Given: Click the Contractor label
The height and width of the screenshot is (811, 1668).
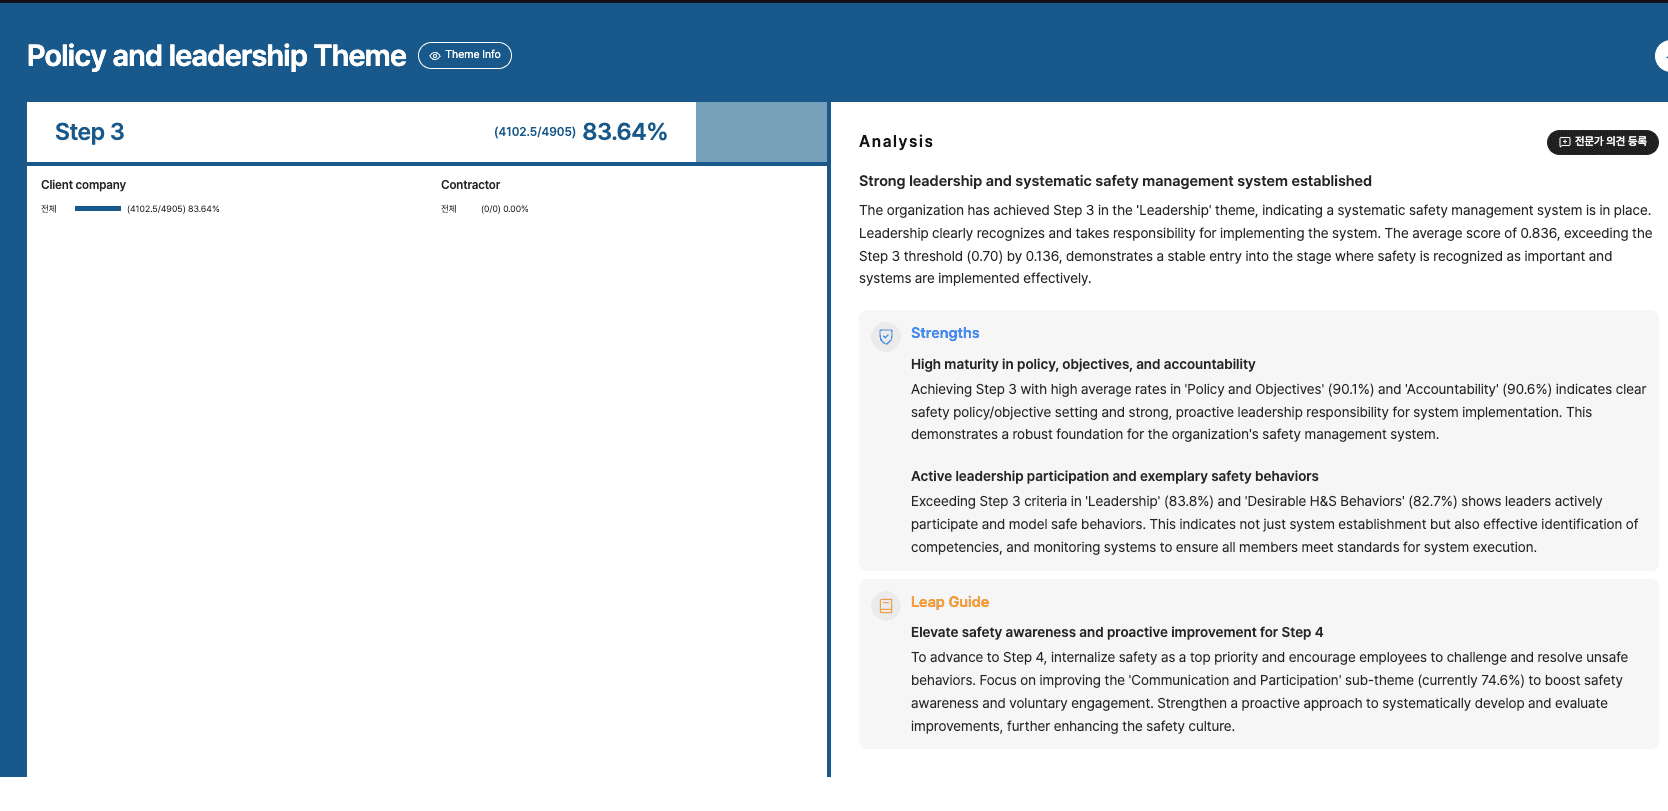Looking at the screenshot, I should pos(471,185).
